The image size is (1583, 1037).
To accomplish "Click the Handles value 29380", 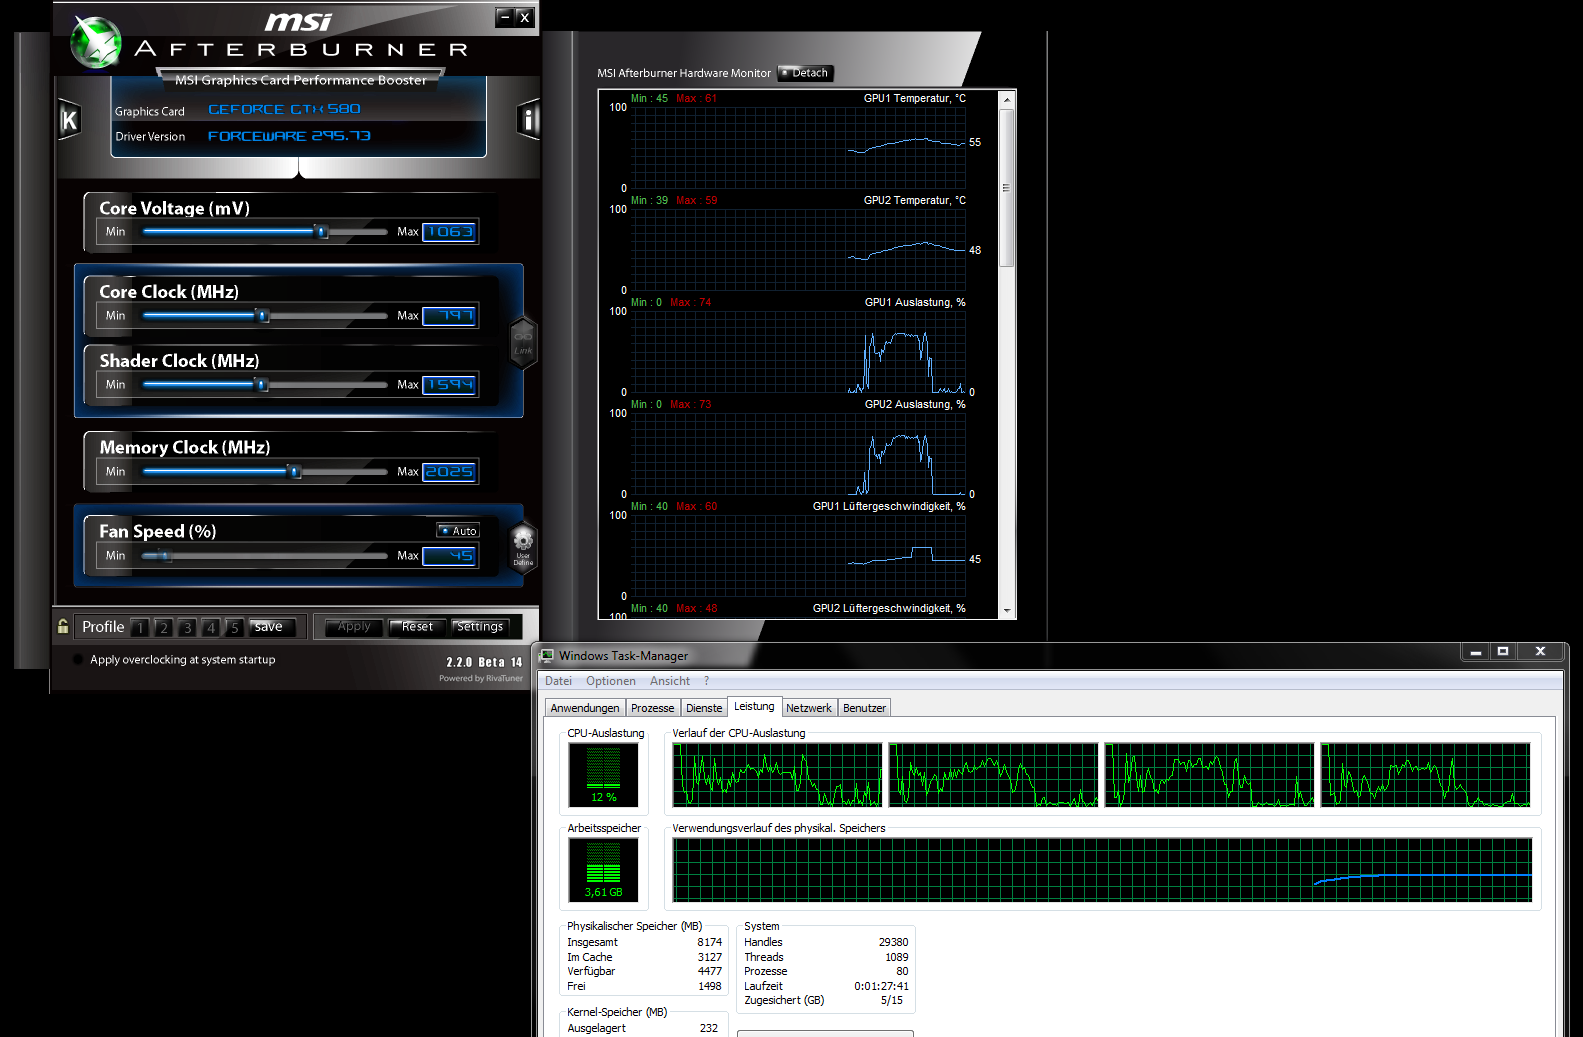I will coord(893,942).
